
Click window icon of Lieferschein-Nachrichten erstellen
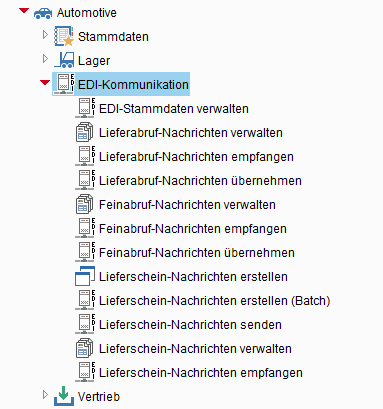pyautogui.click(x=85, y=276)
